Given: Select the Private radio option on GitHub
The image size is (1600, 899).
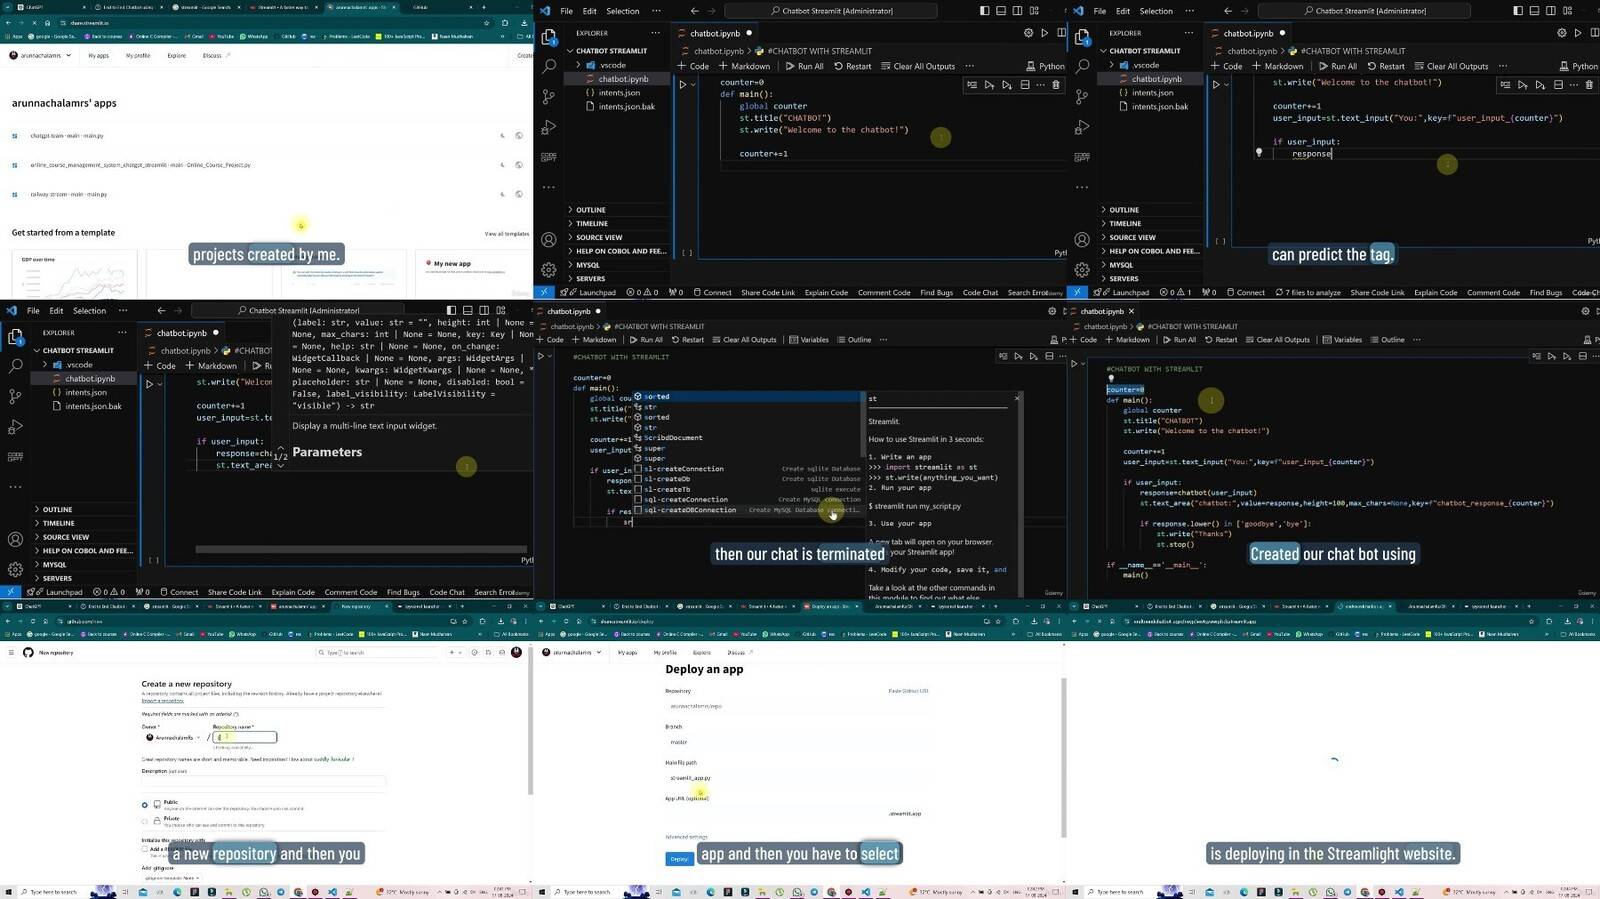Looking at the screenshot, I should [144, 821].
